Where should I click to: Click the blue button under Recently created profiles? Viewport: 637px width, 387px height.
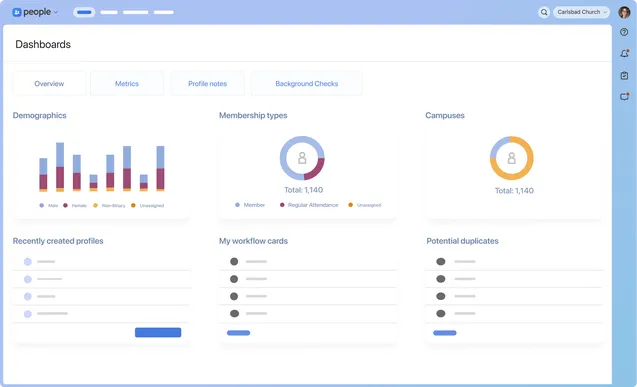158,333
